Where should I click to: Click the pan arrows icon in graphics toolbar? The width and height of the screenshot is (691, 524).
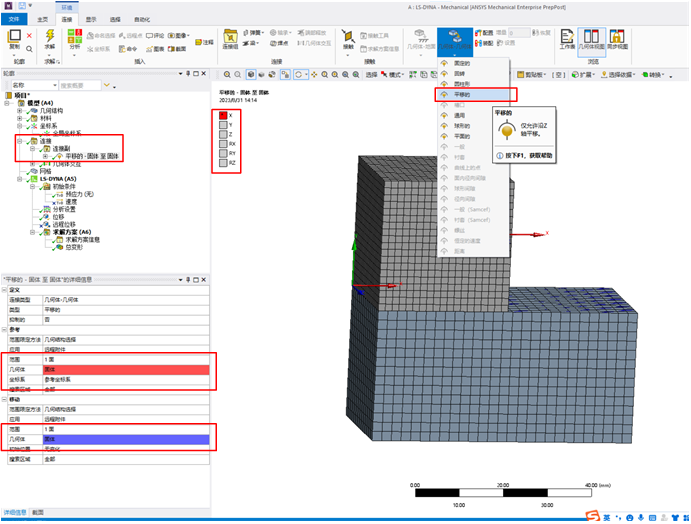point(314,74)
